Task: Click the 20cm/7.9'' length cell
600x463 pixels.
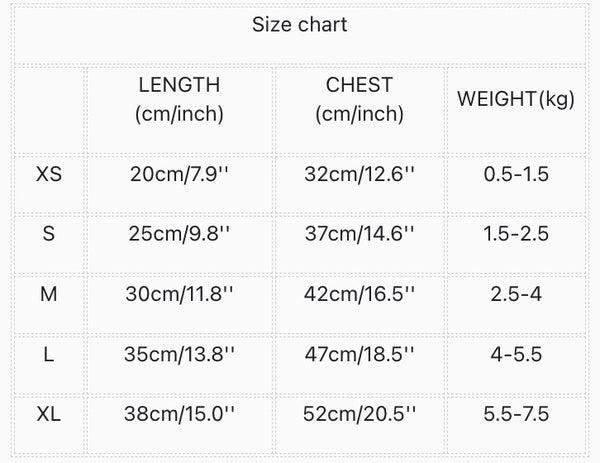Action: 180,174
